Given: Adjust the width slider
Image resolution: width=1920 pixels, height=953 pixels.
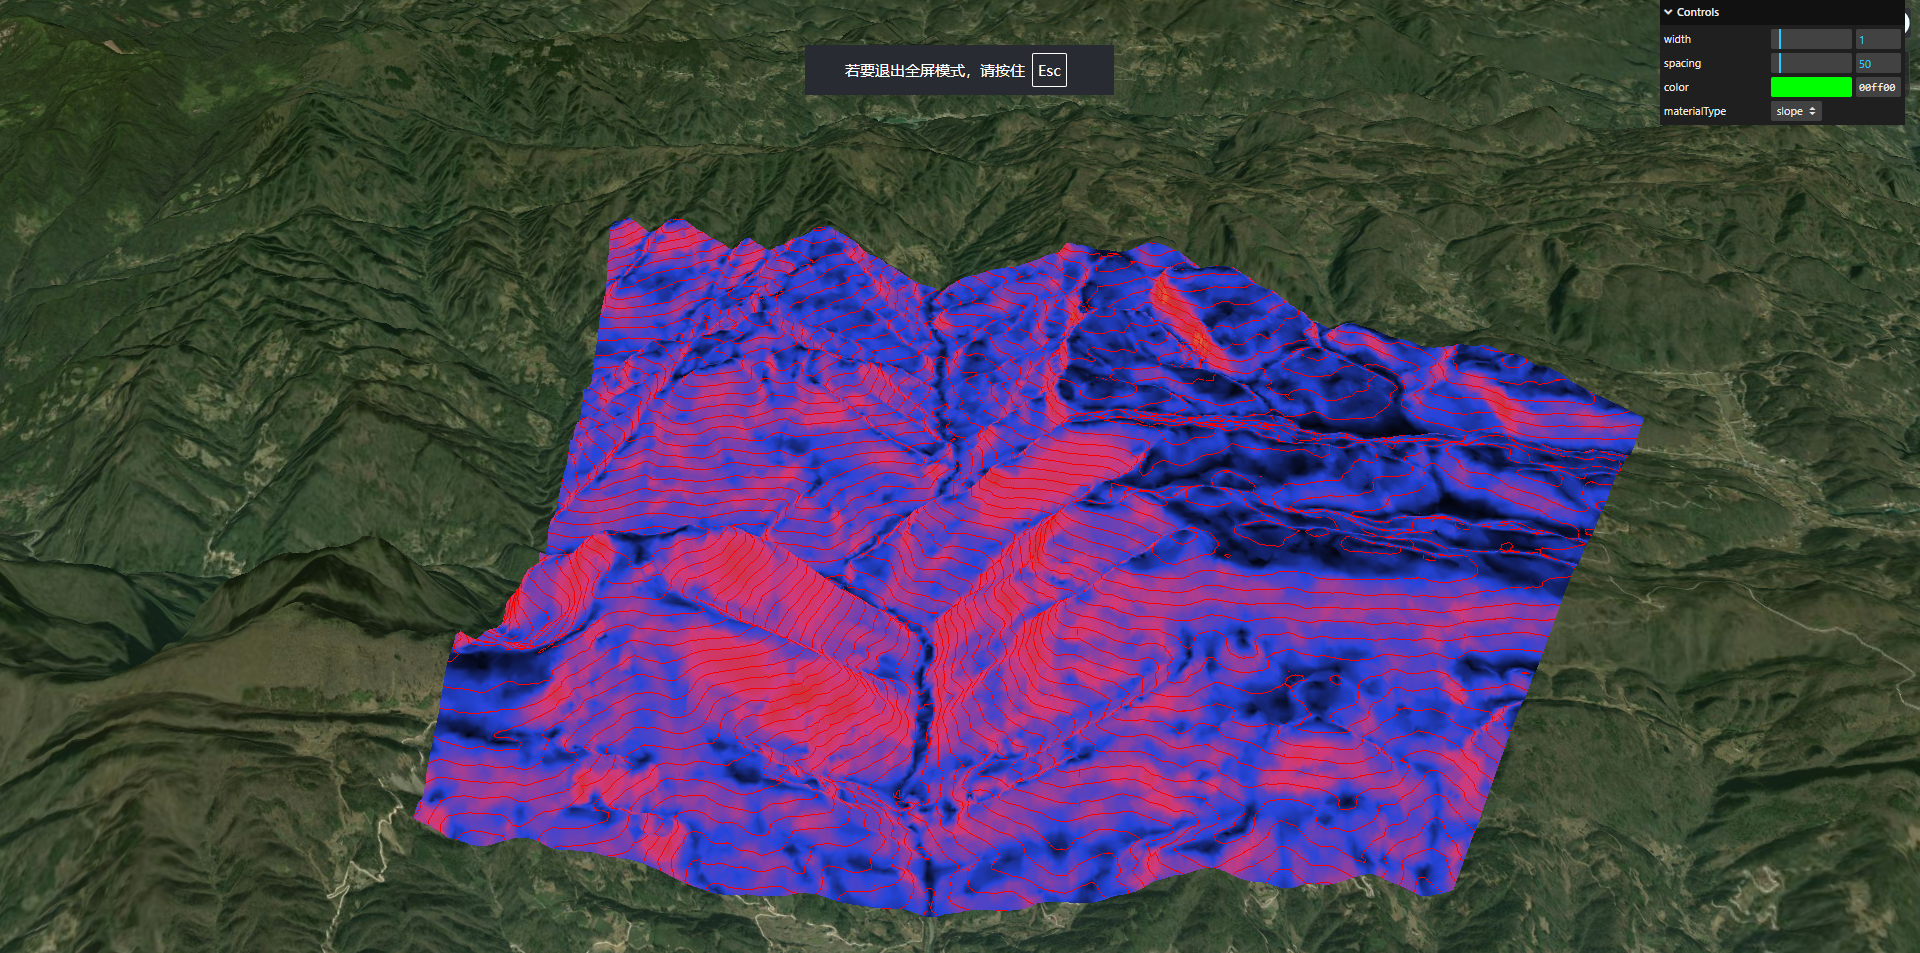Looking at the screenshot, I should (x=1811, y=39).
